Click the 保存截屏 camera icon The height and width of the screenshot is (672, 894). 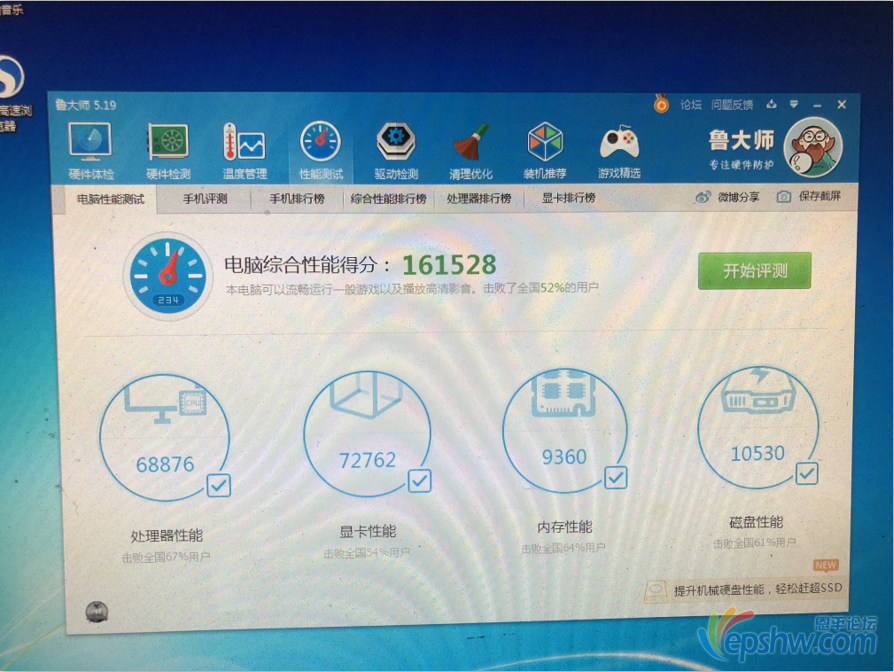pyautogui.click(x=784, y=197)
